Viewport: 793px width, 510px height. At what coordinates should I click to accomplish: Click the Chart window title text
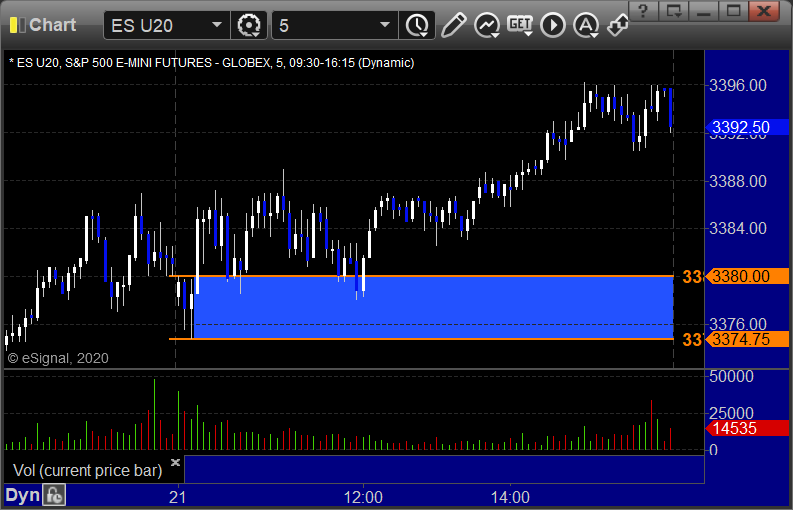53,25
